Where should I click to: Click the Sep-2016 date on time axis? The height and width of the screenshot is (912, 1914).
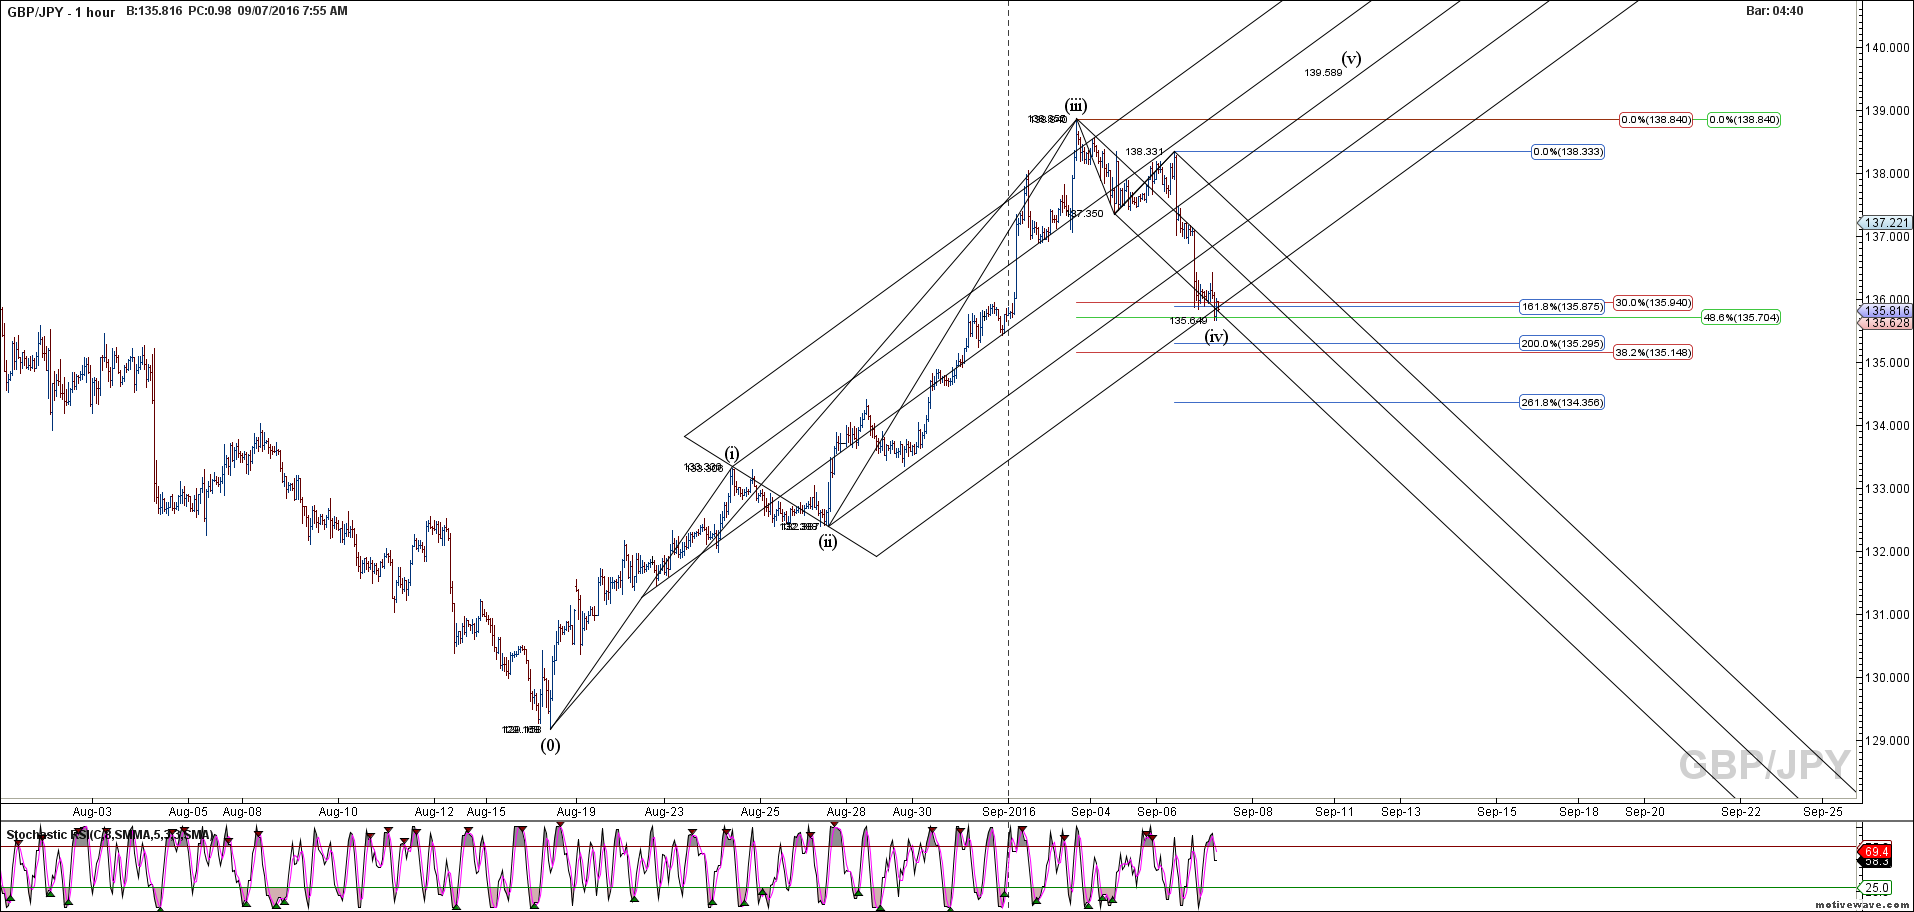(1009, 812)
